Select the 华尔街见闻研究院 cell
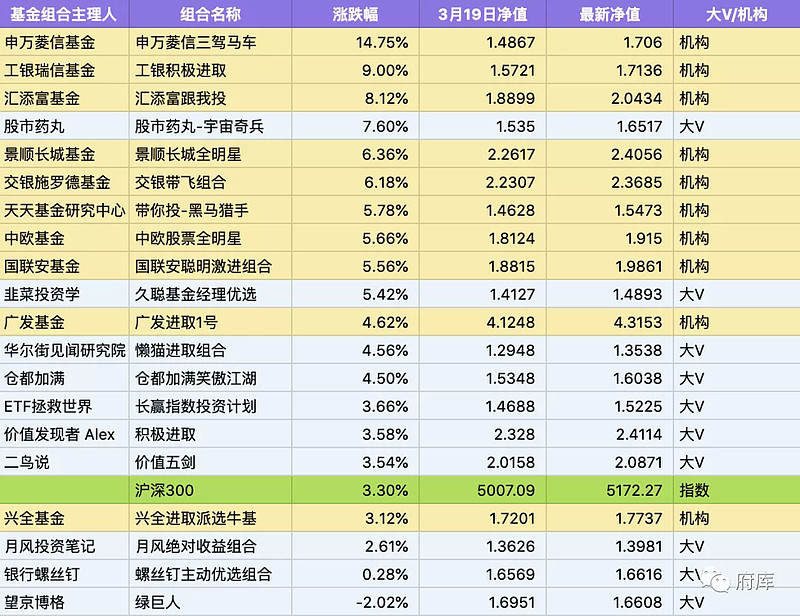Viewport: 800px width, 616px height. pyautogui.click(x=64, y=351)
